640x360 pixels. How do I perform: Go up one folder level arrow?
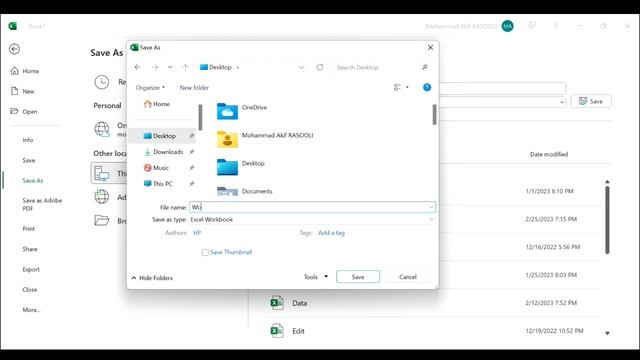(x=185, y=67)
